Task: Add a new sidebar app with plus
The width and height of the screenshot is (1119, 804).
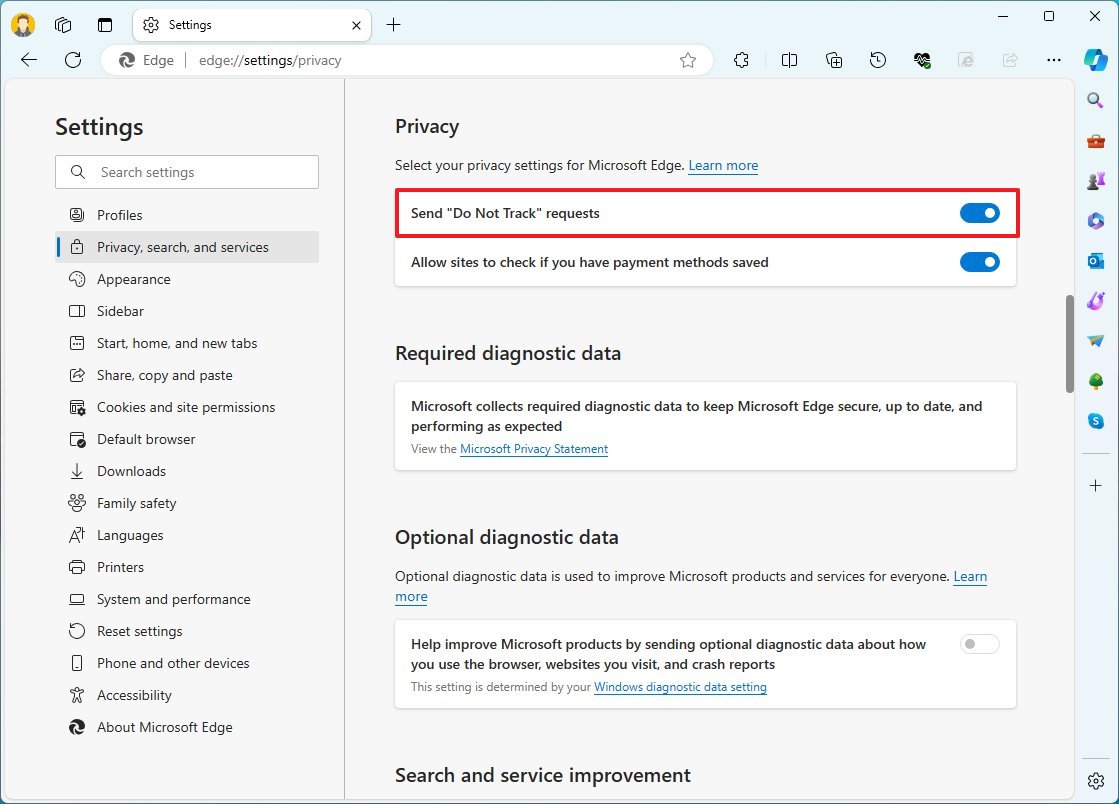Action: click(1094, 485)
